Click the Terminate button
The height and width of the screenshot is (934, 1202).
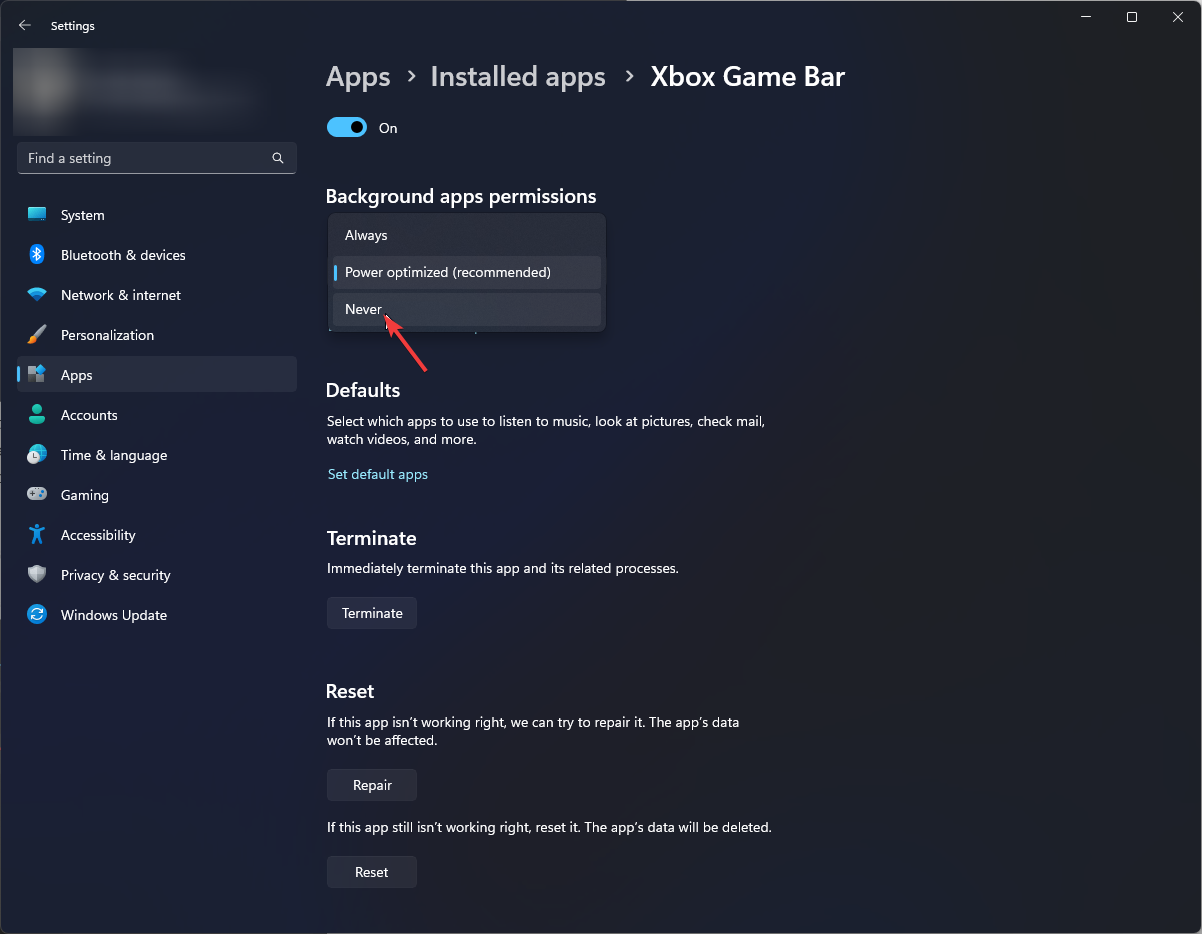[x=372, y=613]
